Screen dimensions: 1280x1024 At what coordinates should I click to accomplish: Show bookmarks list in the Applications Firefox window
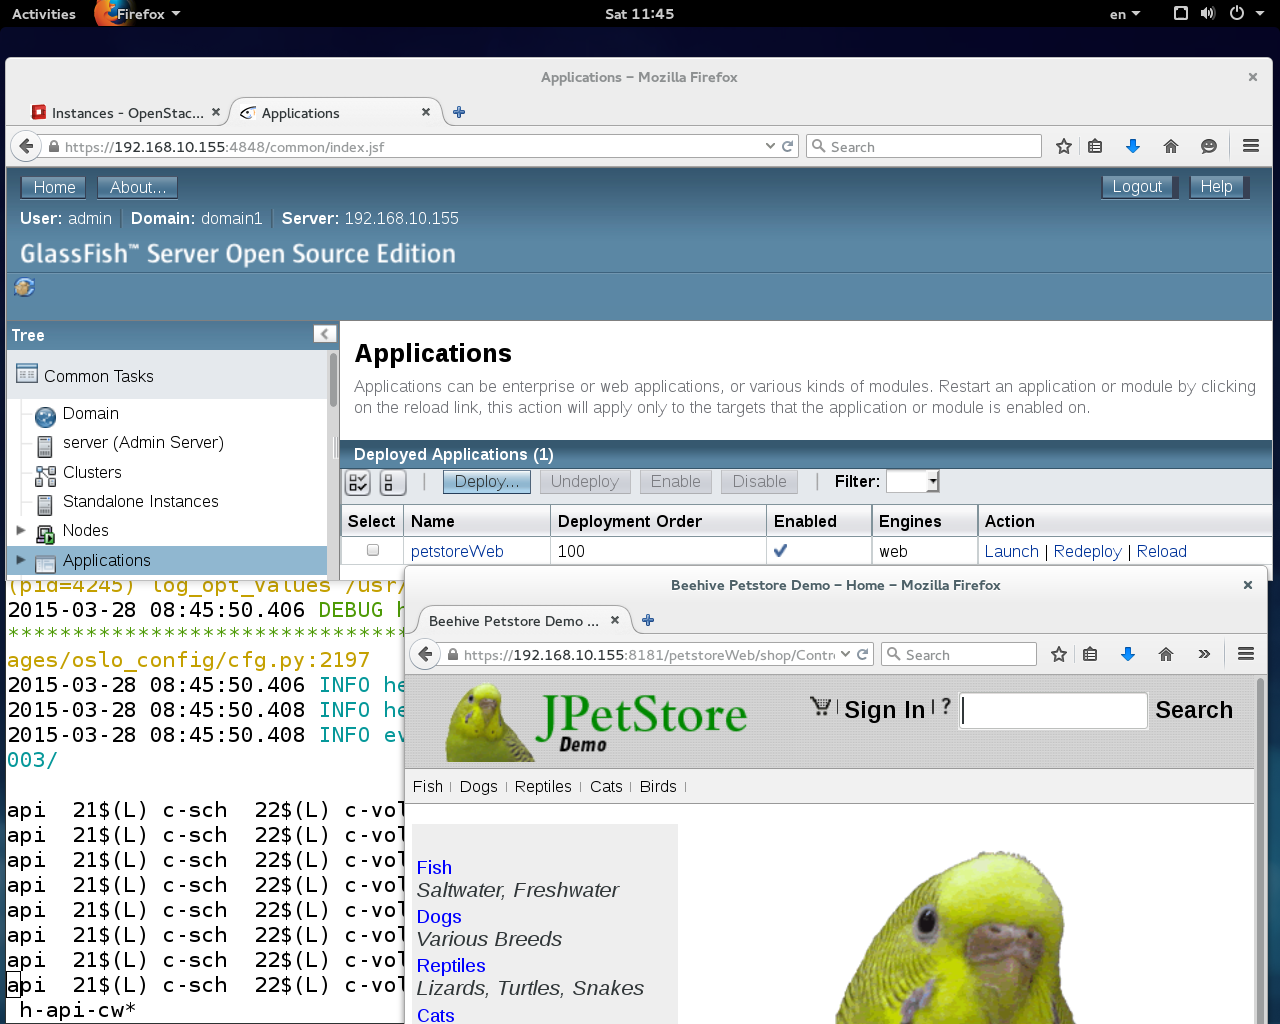(1095, 146)
